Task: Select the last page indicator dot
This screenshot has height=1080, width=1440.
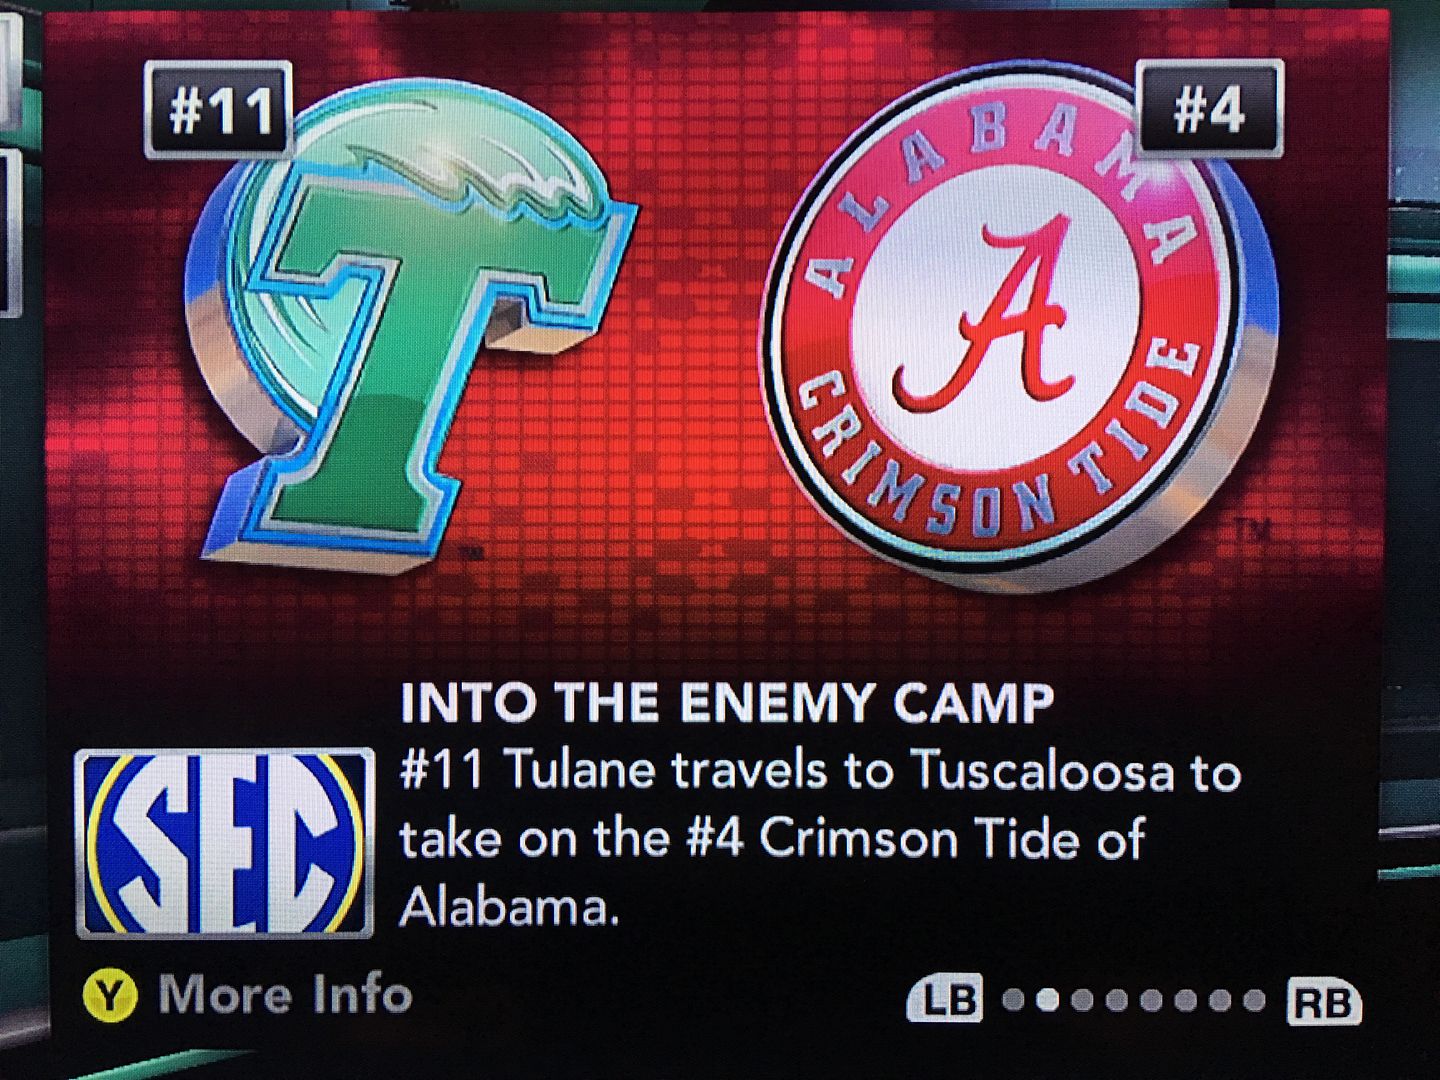Action: (x=1254, y=1000)
